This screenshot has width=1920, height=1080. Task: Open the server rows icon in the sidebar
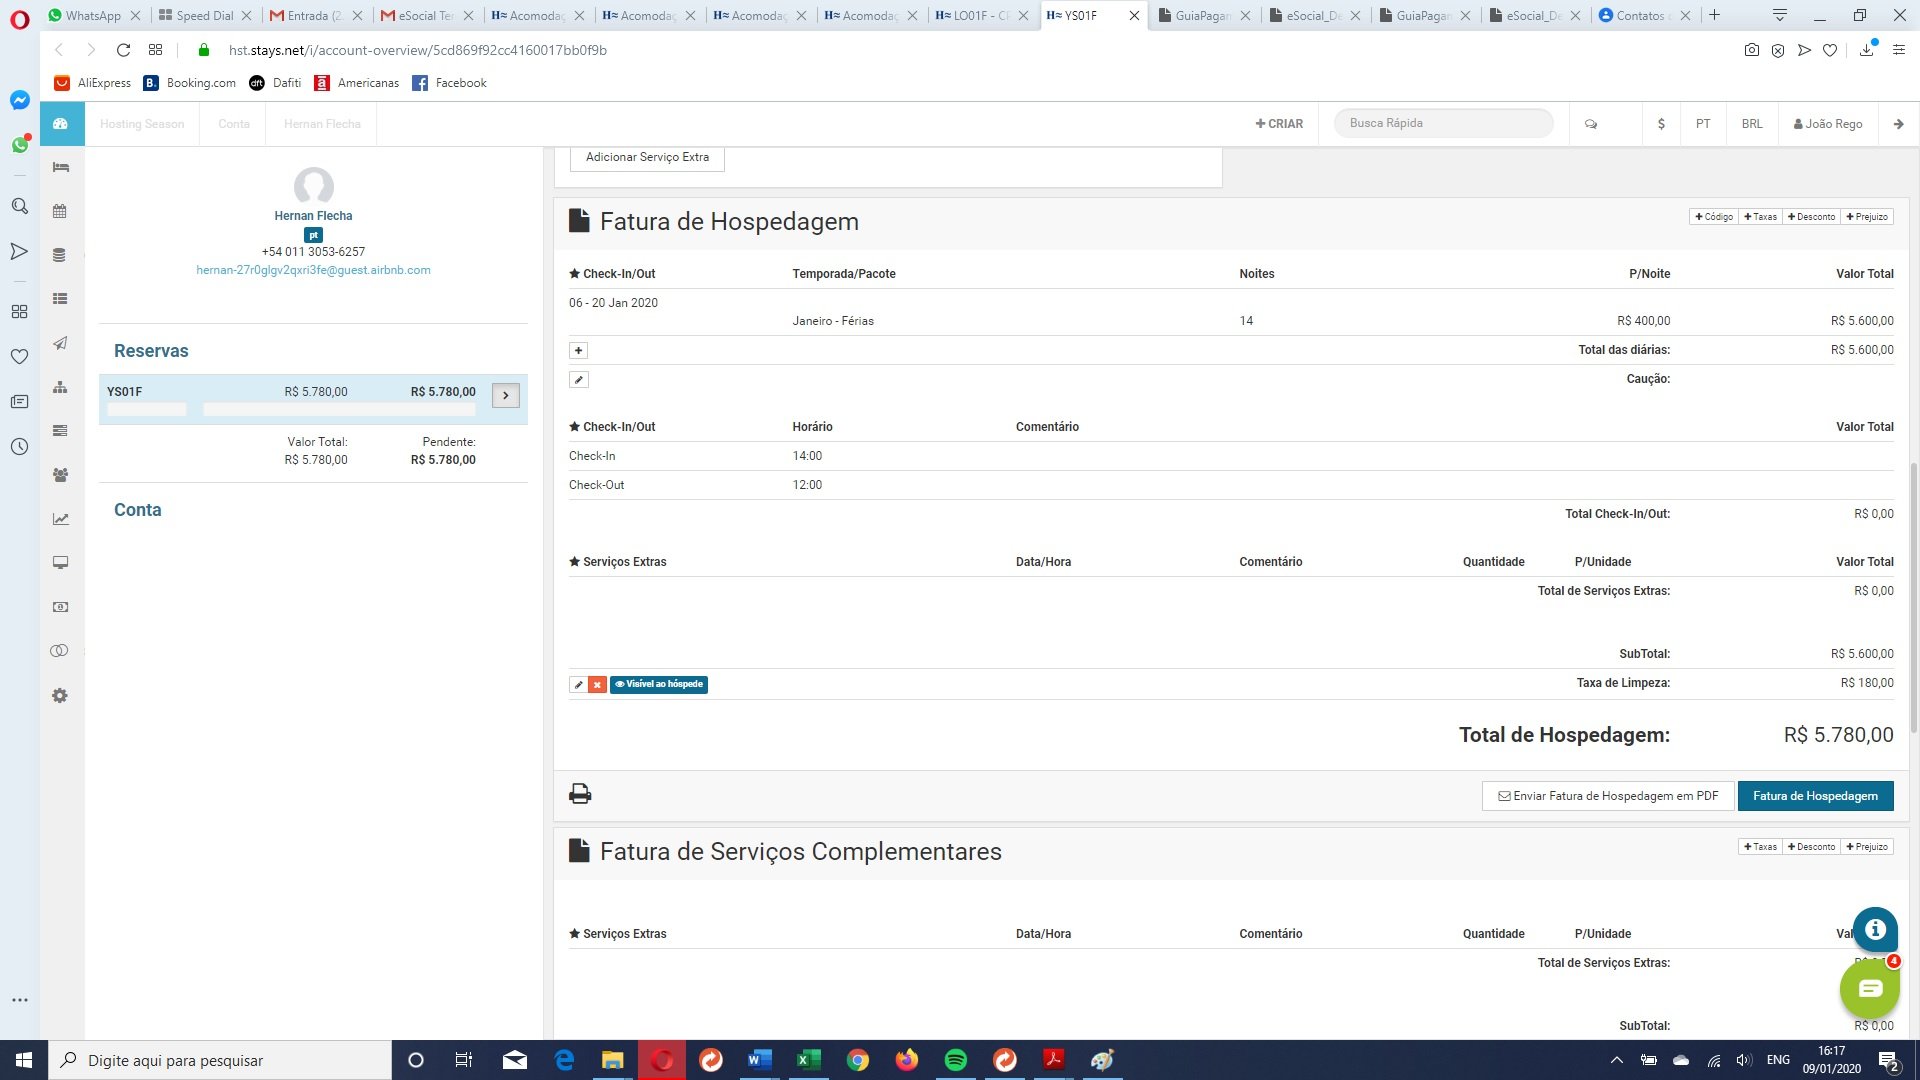click(60, 431)
